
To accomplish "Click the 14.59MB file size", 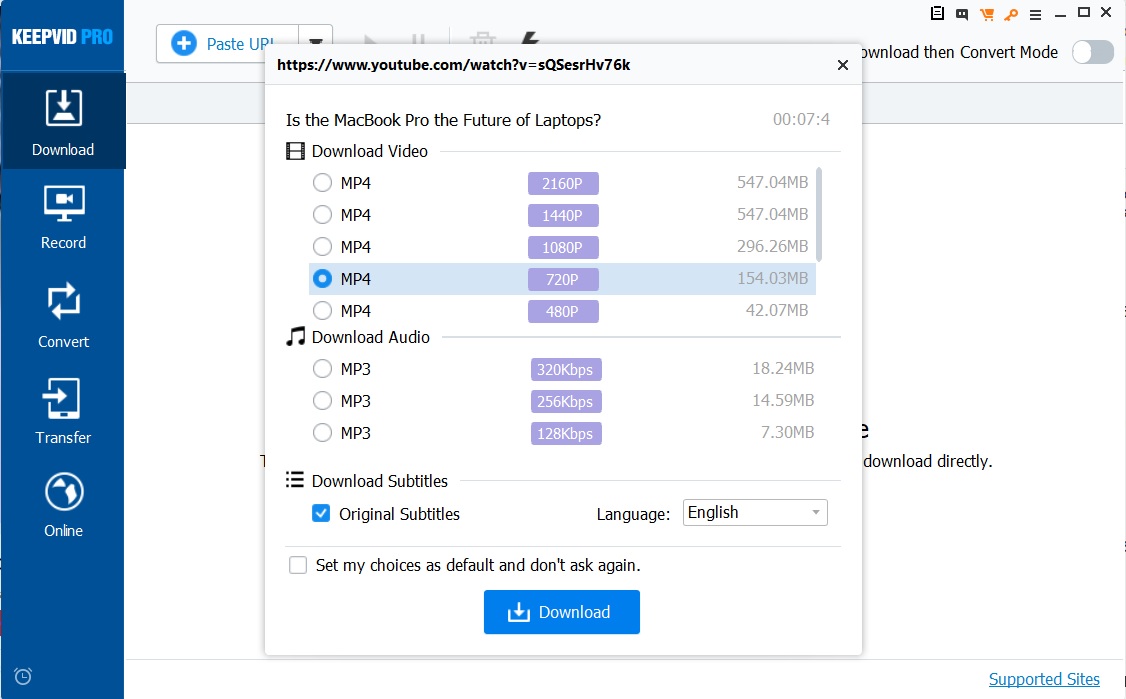I will point(783,400).
